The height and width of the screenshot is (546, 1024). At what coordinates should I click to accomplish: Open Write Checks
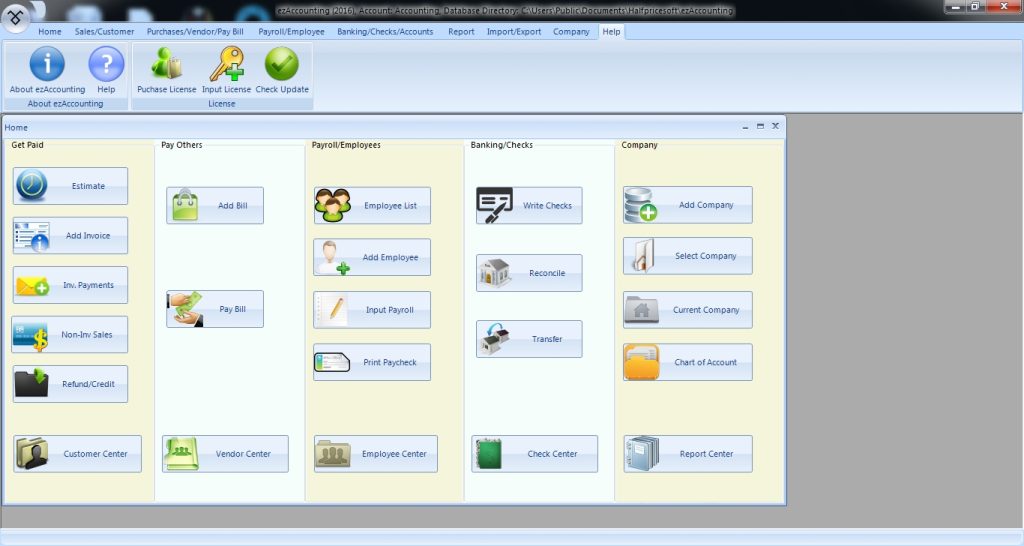point(529,206)
